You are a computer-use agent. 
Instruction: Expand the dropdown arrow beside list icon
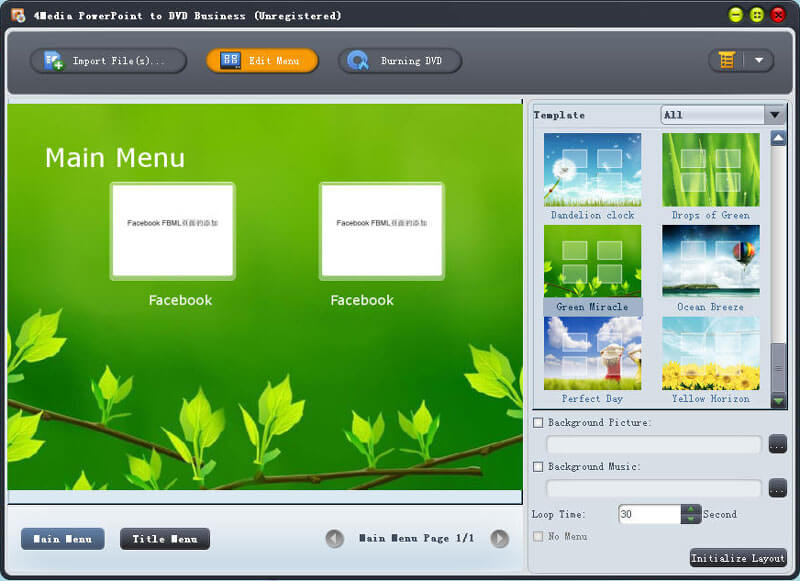[x=758, y=61]
